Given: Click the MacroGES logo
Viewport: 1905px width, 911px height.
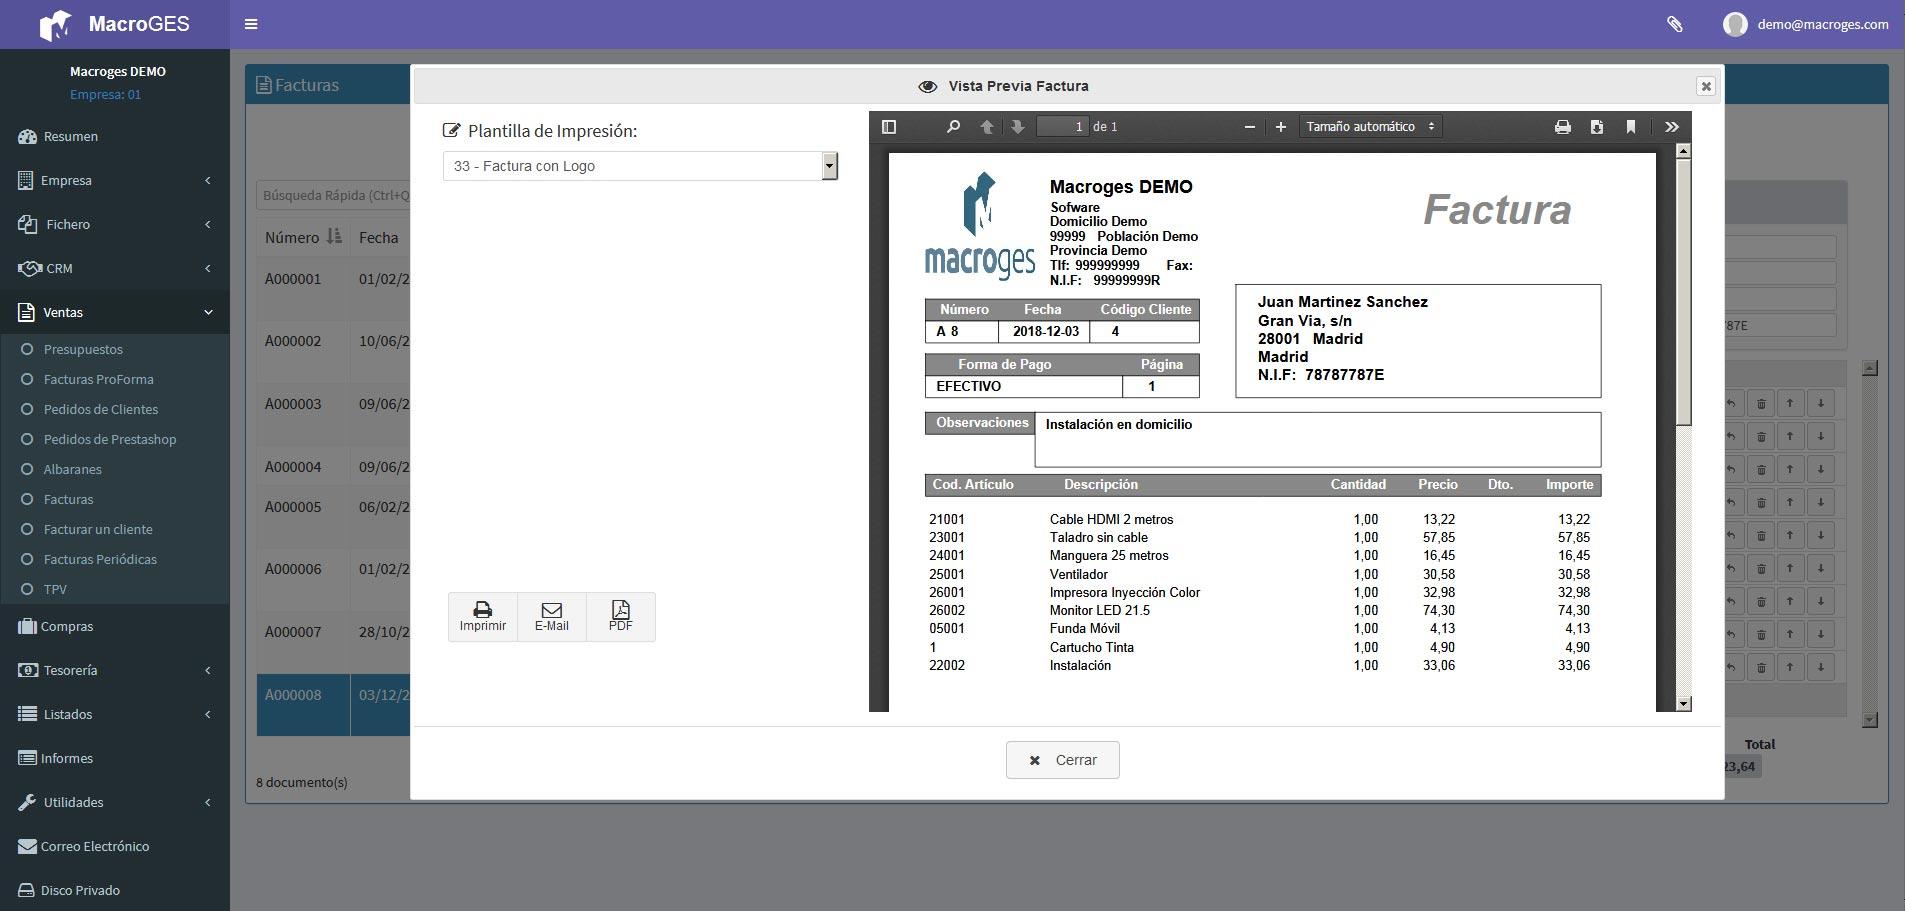Looking at the screenshot, I should [114, 24].
